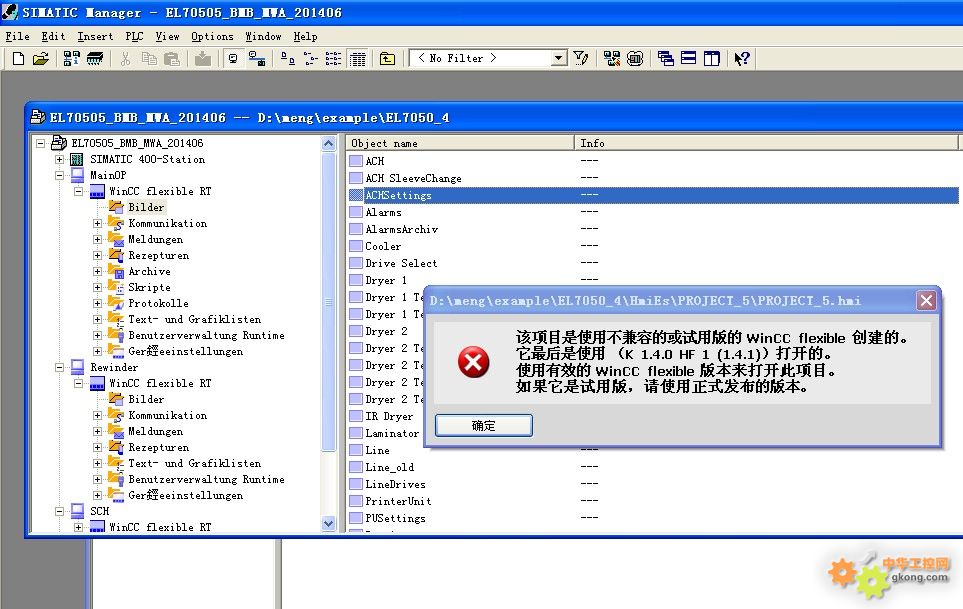This screenshot has height=609, width=963.
Task: Select Bilder under MainOP
Action: click(x=146, y=207)
